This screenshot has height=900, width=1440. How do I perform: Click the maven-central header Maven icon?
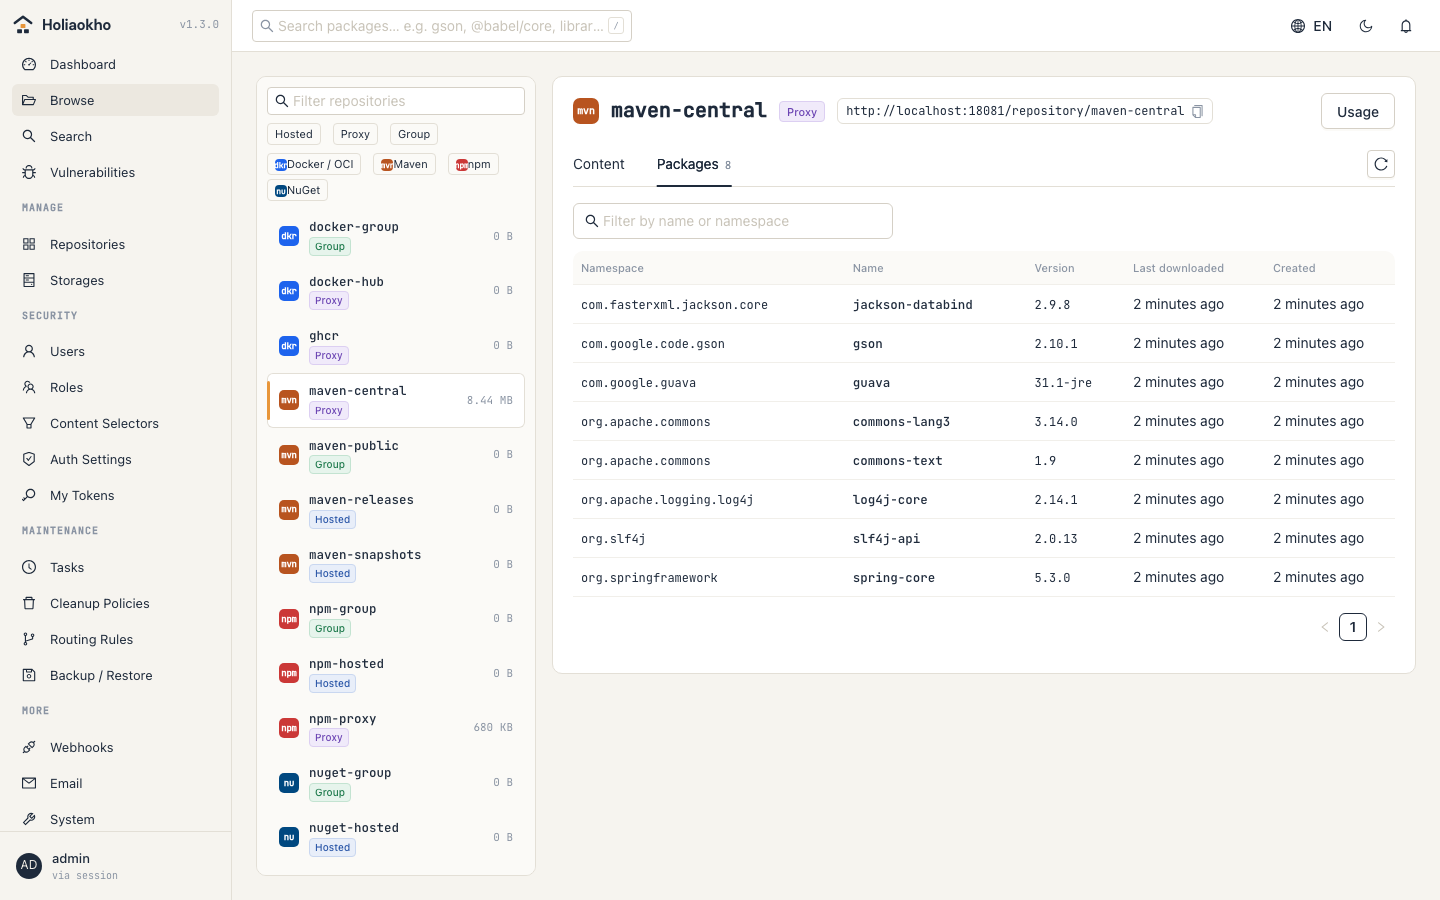(586, 111)
